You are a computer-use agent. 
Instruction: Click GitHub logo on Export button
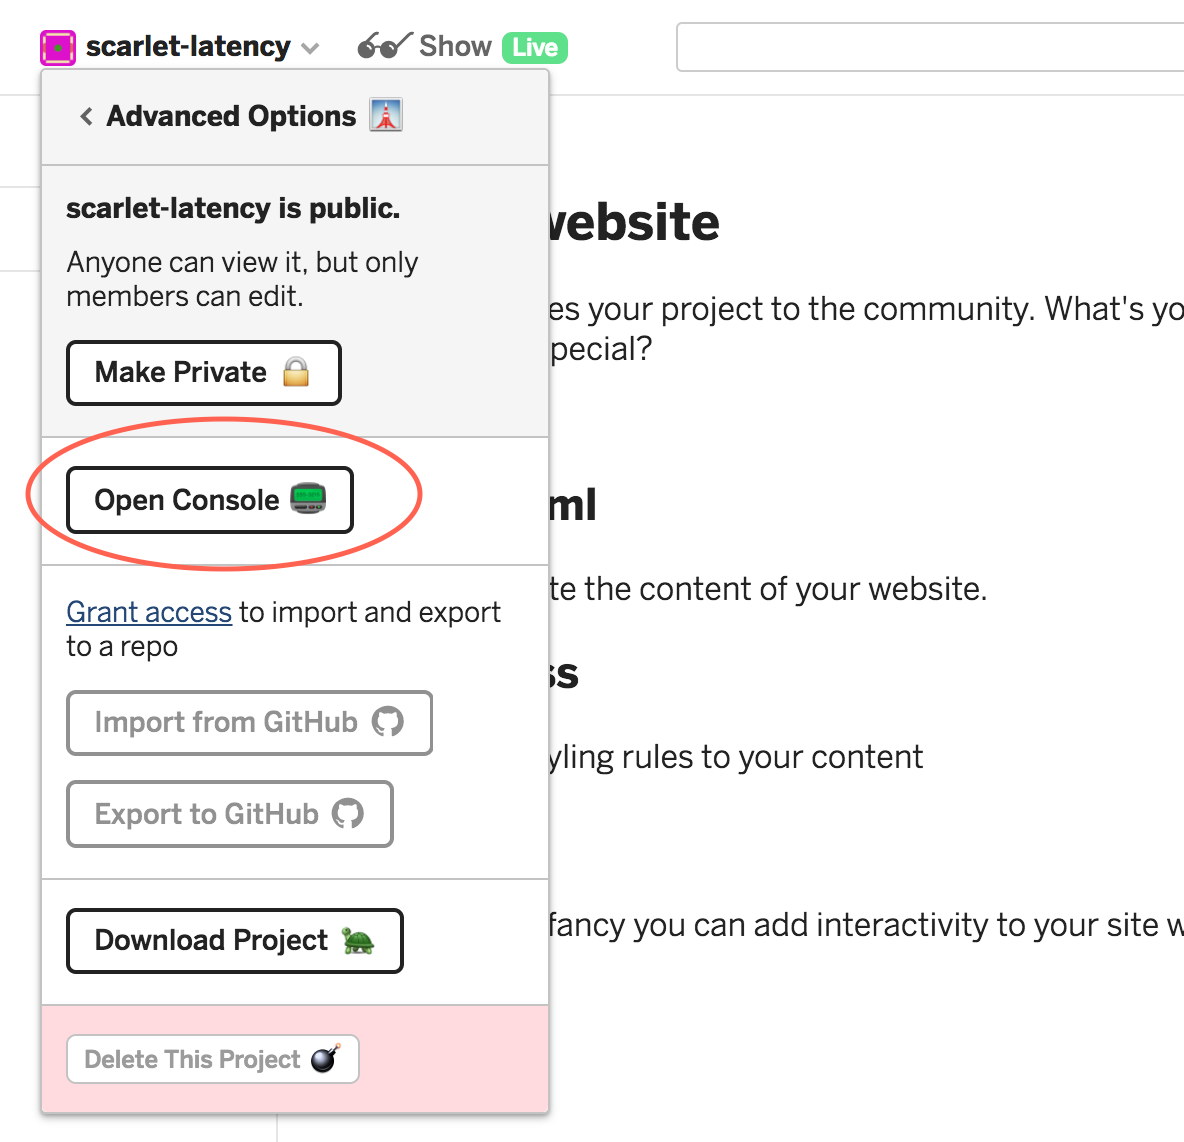click(x=348, y=813)
